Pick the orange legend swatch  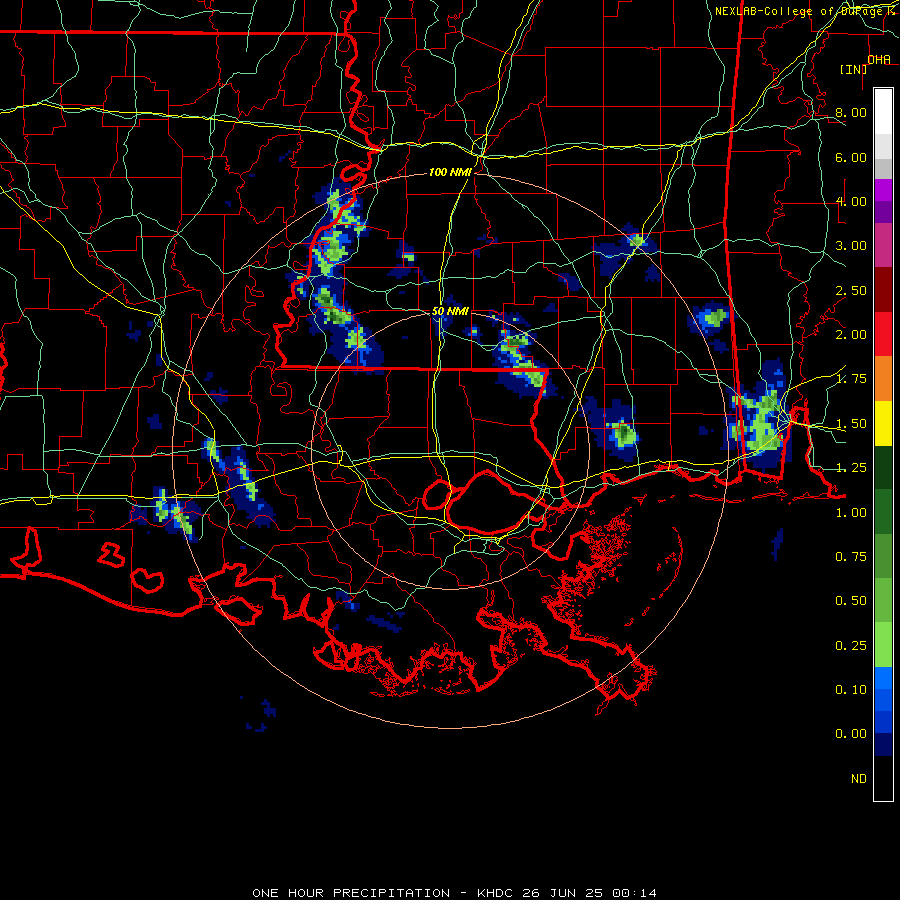pyautogui.click(x=883, y=378)
